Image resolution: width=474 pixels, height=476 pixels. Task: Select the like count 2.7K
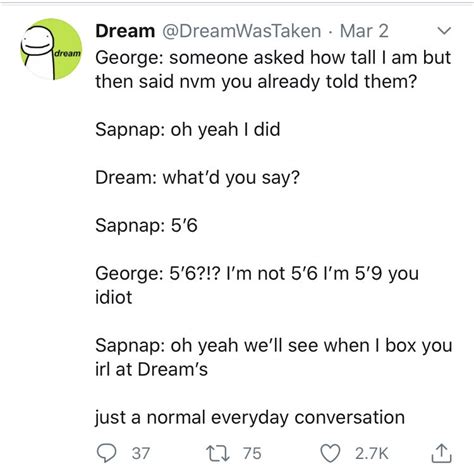coord(372,453)
